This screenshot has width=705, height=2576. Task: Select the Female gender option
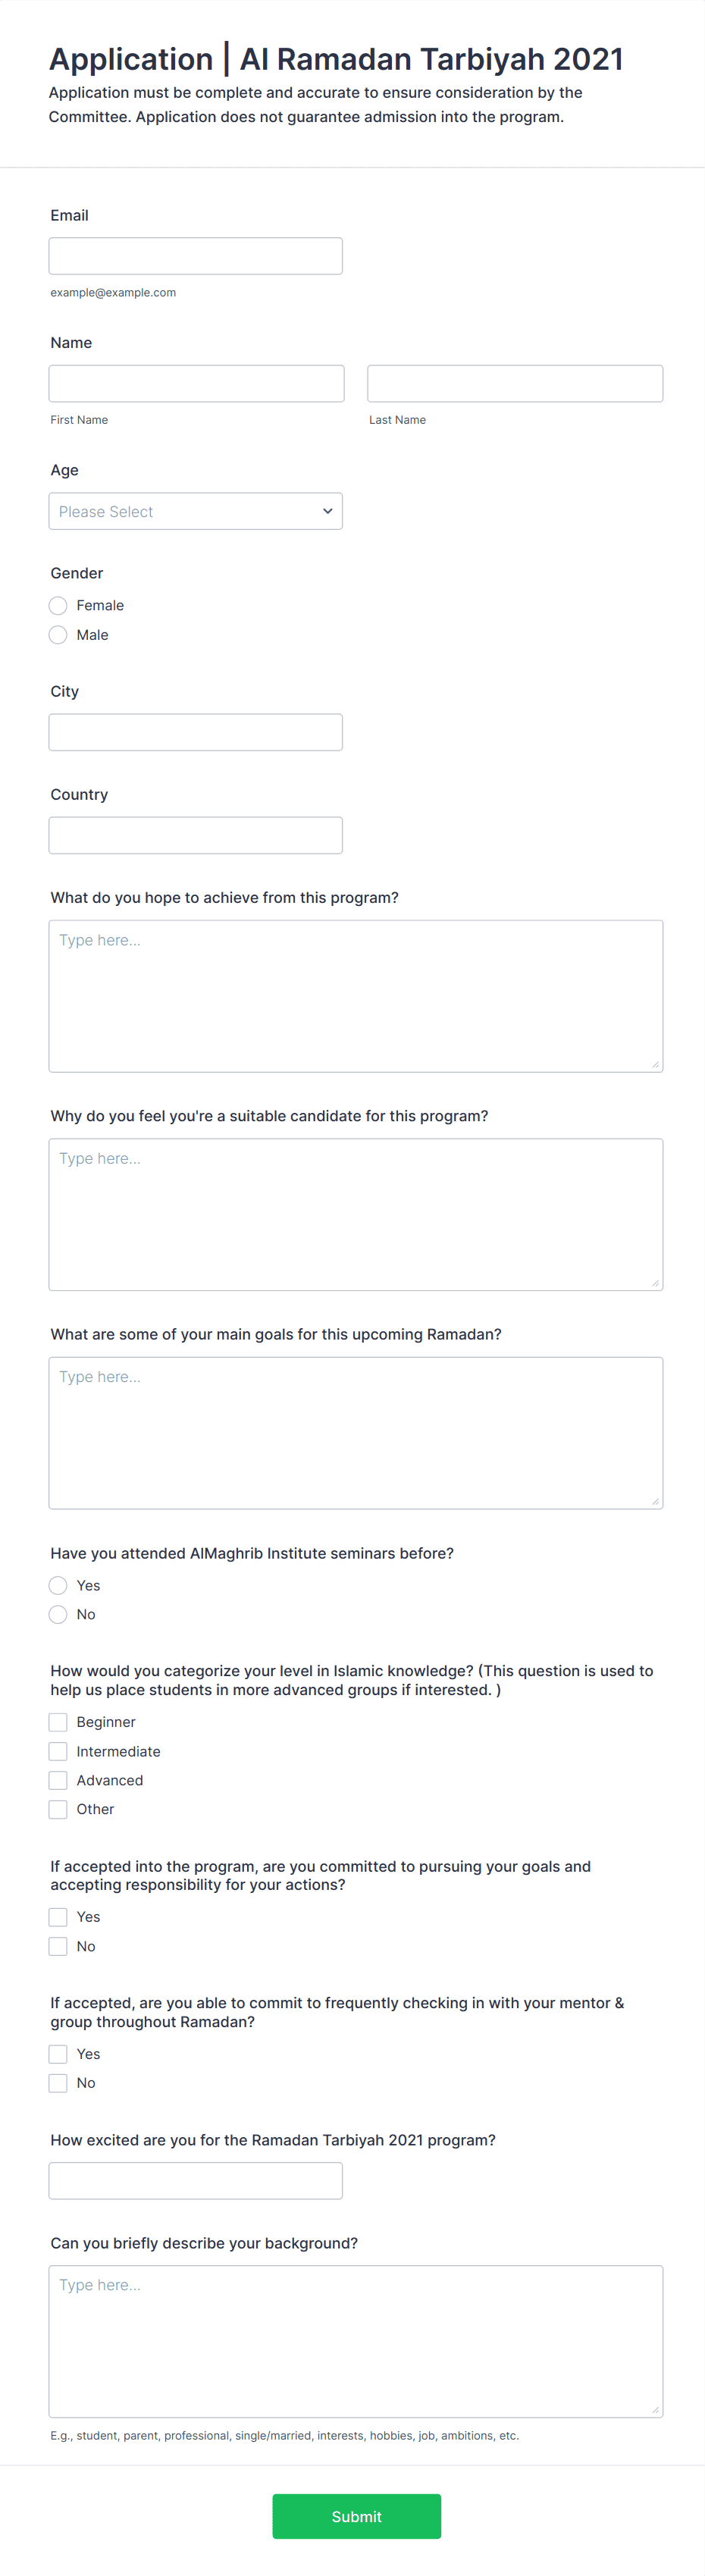pyautogui.click(x=58, y=605)
